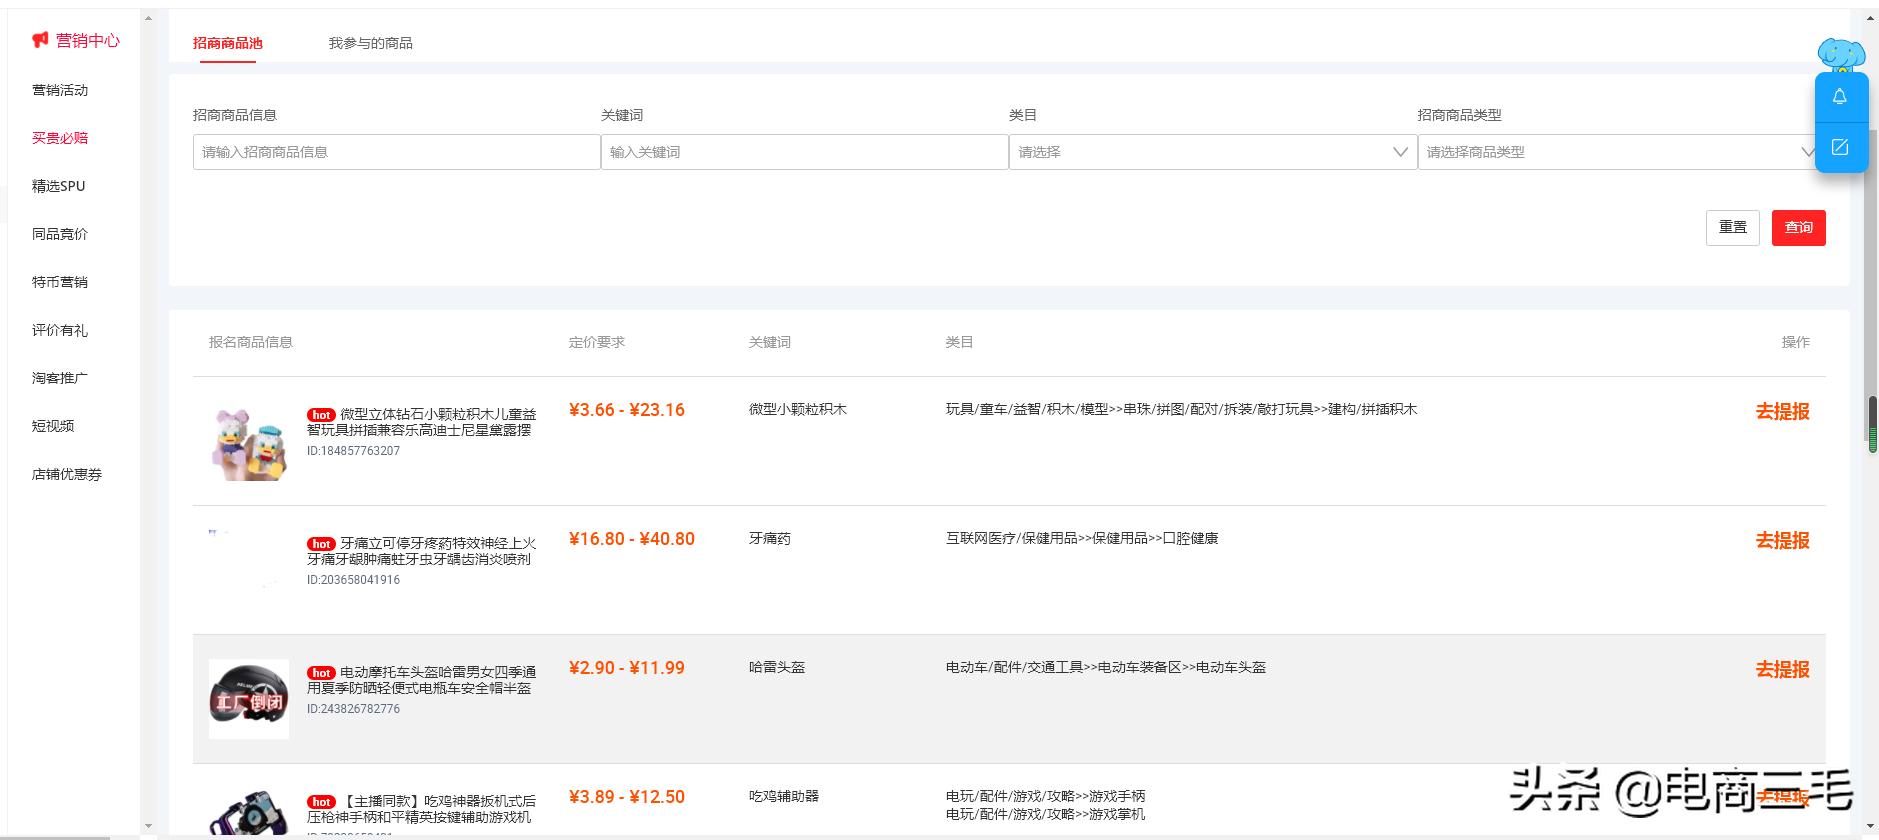Click 去提报 for 牙痛药 row
The image size is (1879, 840).
click(1783, 540)
